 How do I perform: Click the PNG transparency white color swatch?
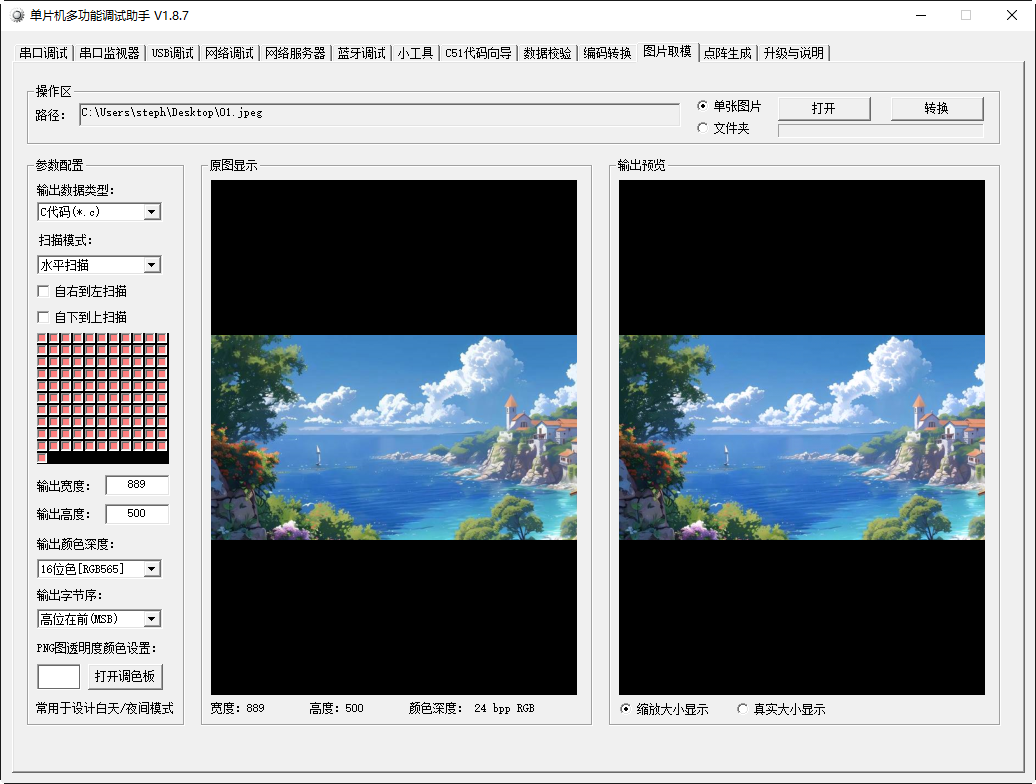click(59, 677)
